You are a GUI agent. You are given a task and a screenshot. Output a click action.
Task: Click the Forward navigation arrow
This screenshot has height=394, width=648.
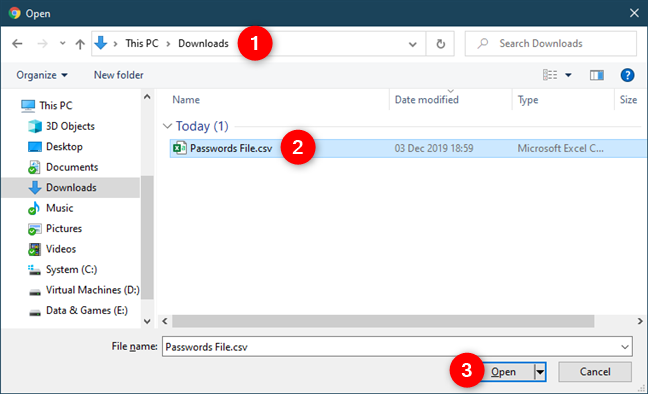coord(42,43)
